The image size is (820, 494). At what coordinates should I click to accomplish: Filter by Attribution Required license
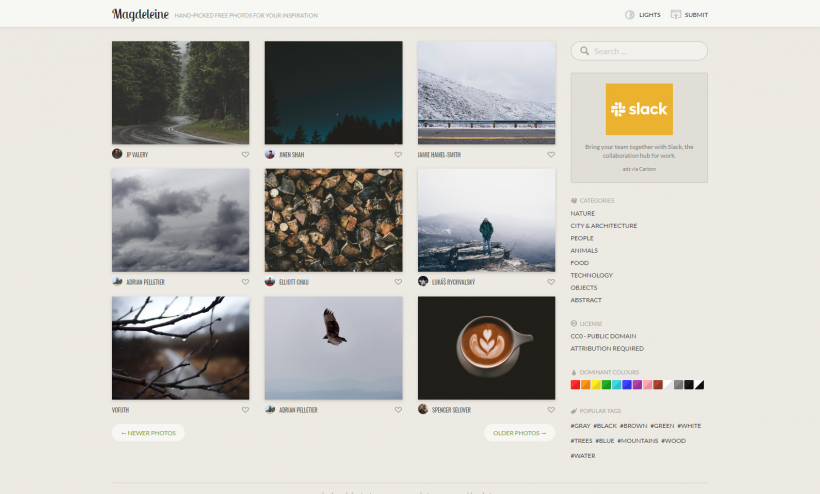(607, 349)
